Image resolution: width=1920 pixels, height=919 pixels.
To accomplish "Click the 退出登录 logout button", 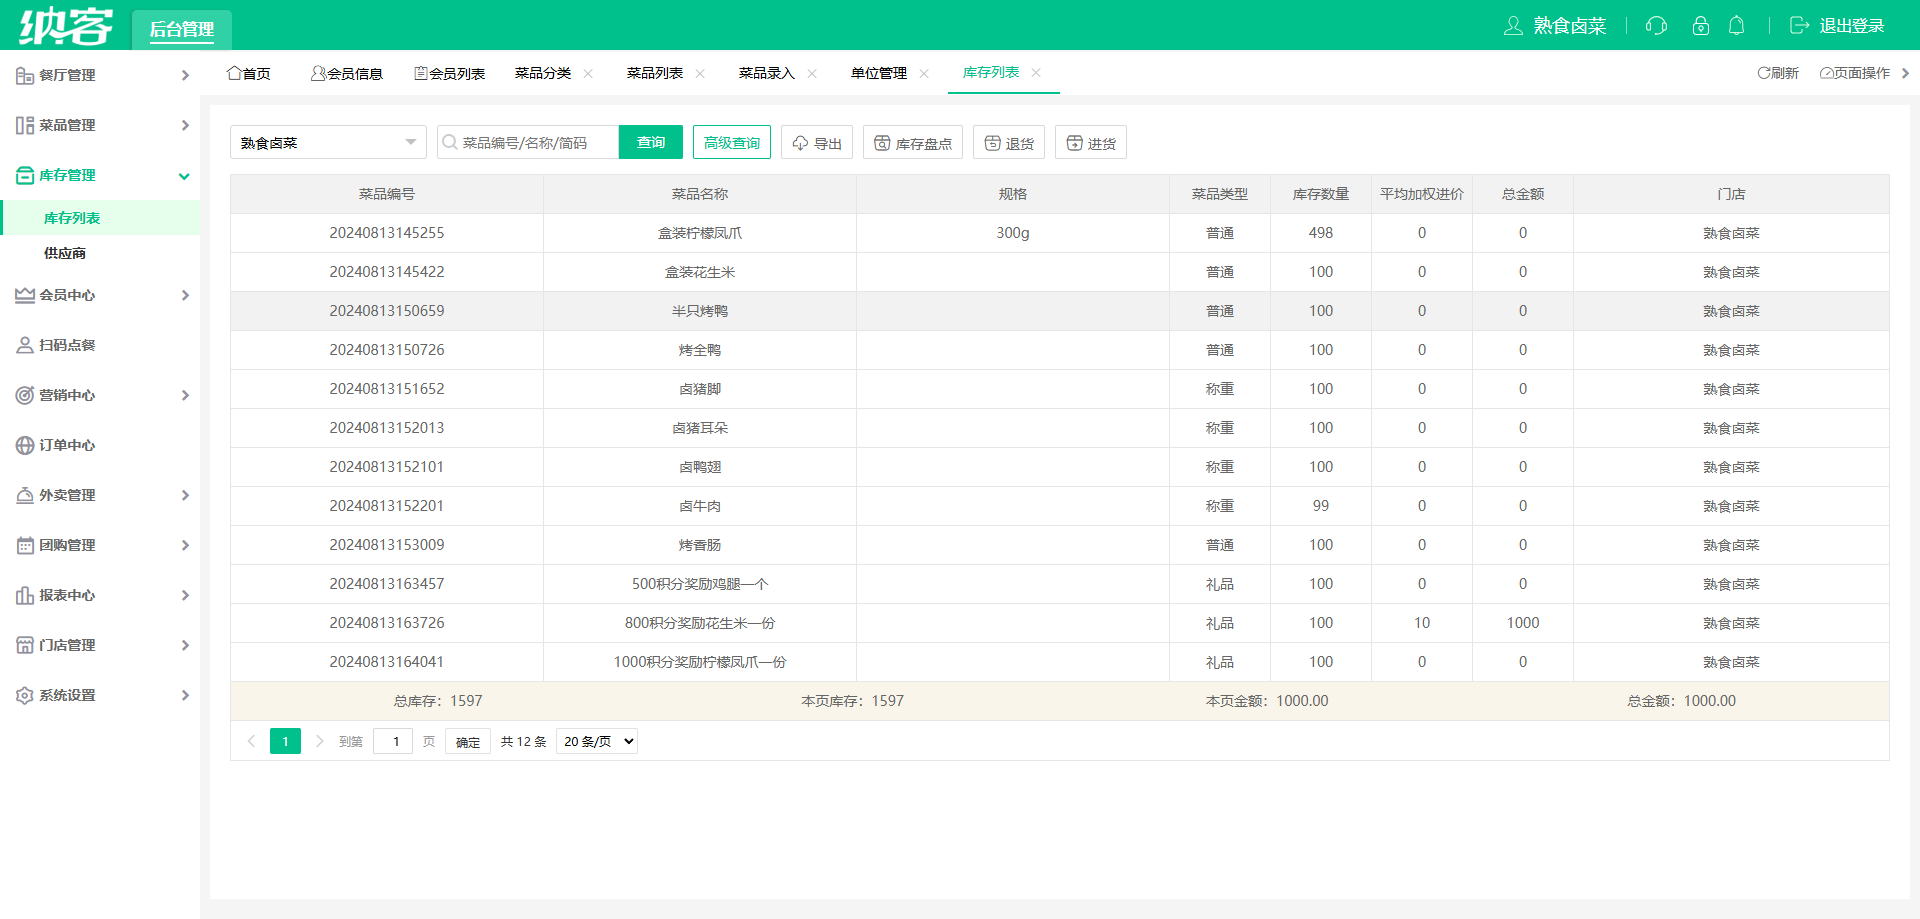I will point(1837,26).
